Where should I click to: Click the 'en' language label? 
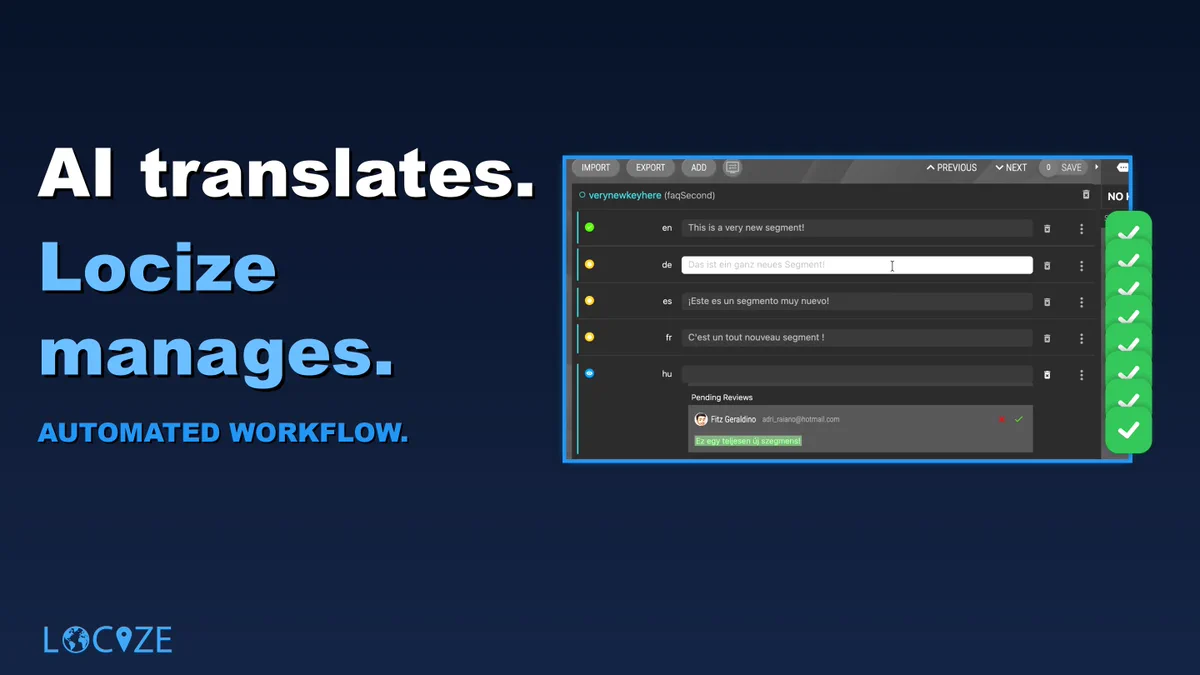click(x=667, y=228)
